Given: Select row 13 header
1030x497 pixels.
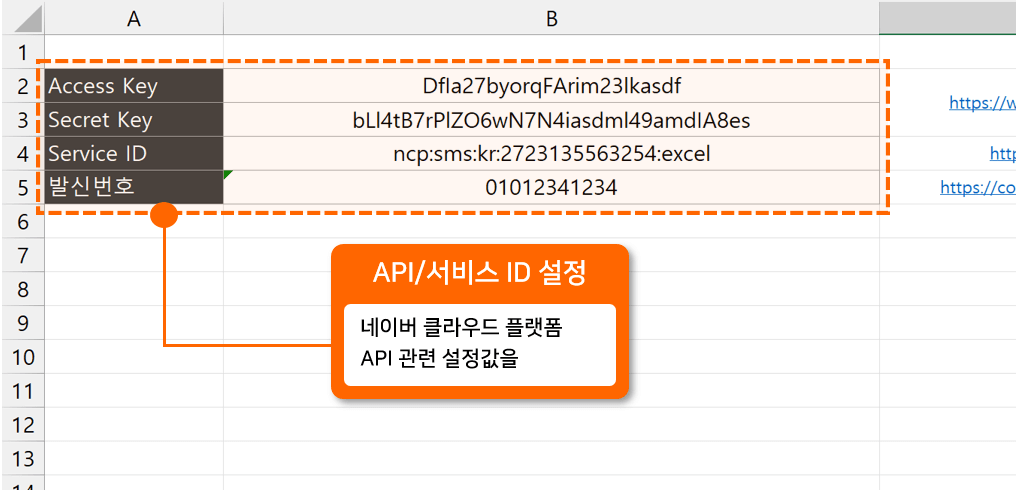Looking at the screenshot, I should pos(23,459).
